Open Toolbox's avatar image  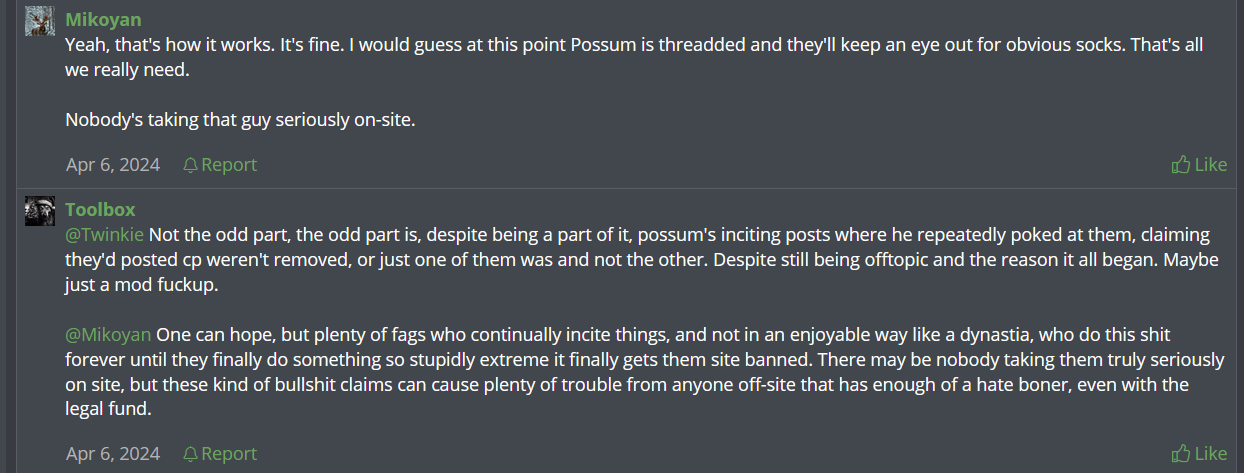pos(40,211)
